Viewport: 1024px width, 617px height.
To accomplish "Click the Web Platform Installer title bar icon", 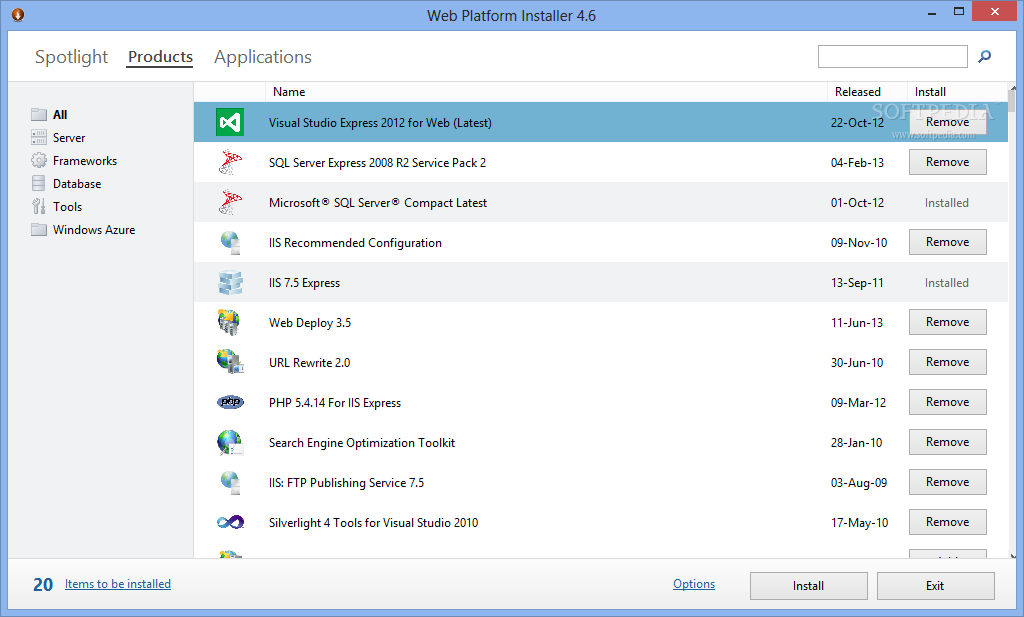I will 18,14.
